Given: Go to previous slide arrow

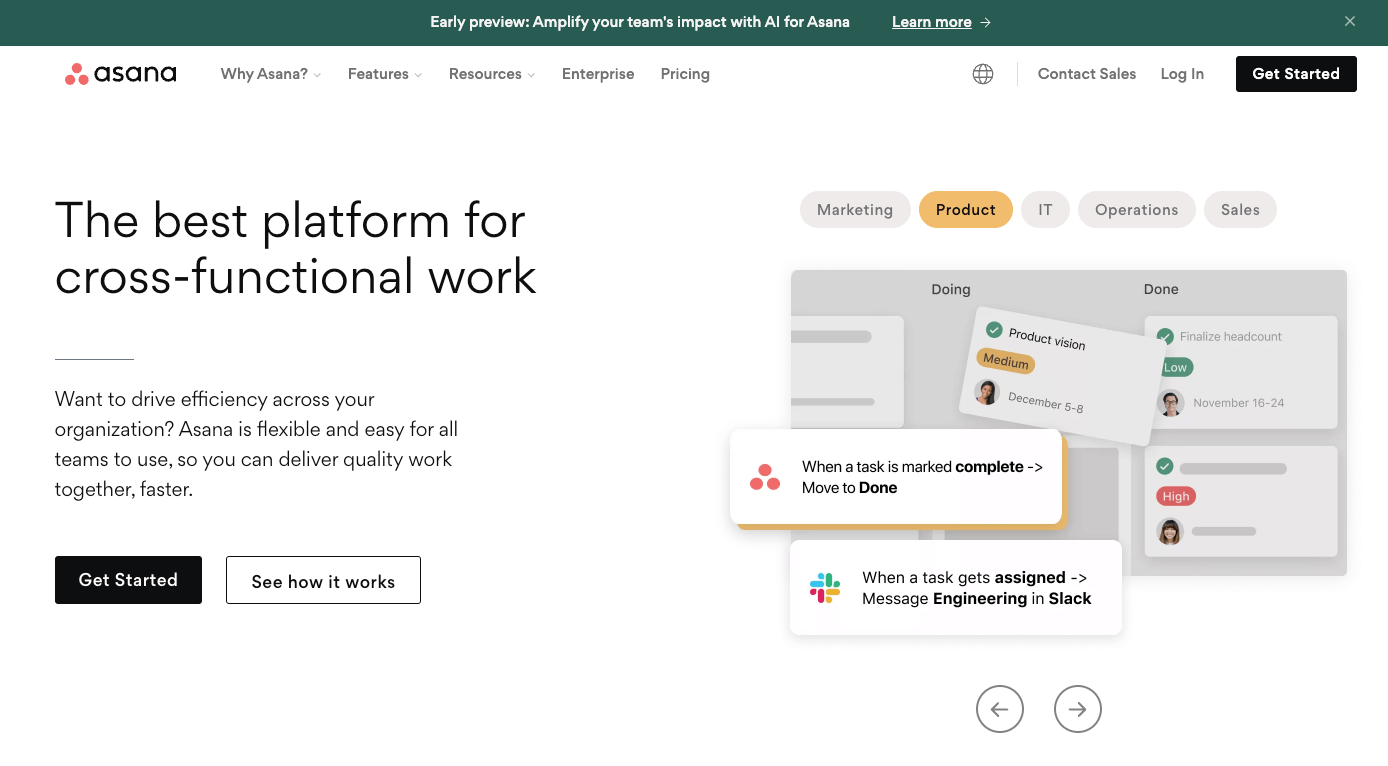Looking at the screenshot, I should tap(1000, 709).
